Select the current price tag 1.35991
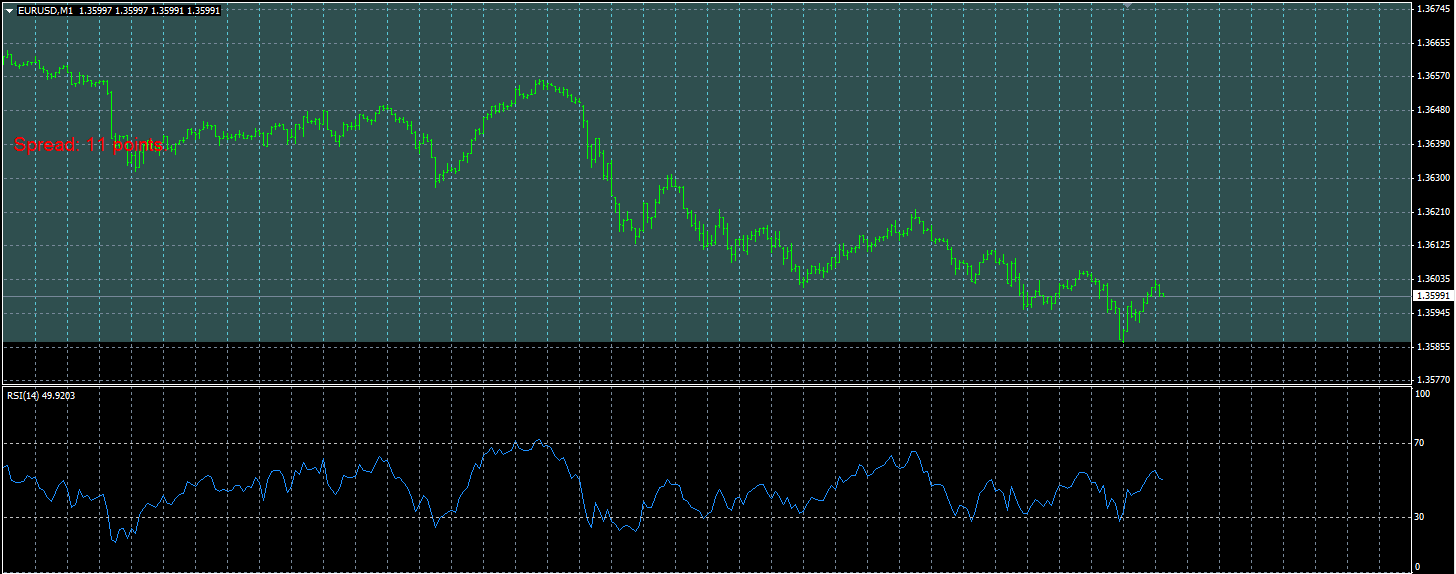This screenshot has height=574, width=1456. point(1433,296)
